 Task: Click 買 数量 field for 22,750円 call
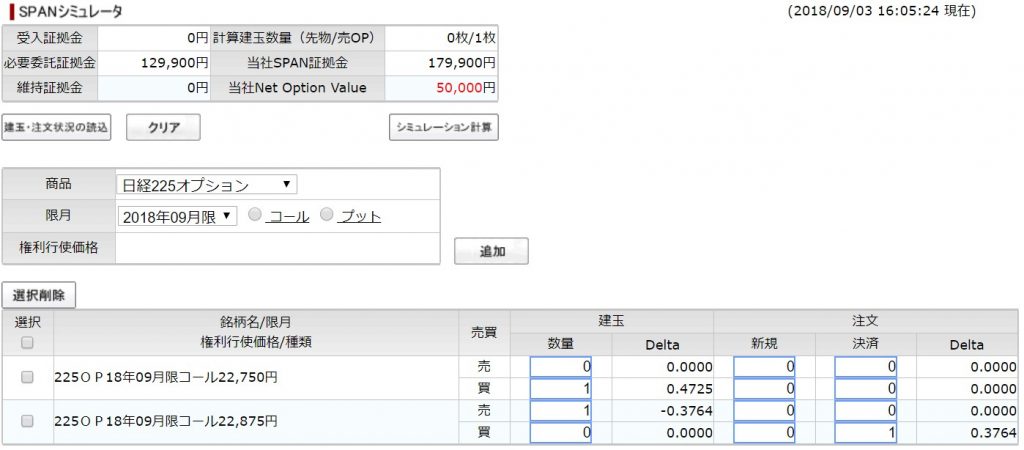pos(560,389)
